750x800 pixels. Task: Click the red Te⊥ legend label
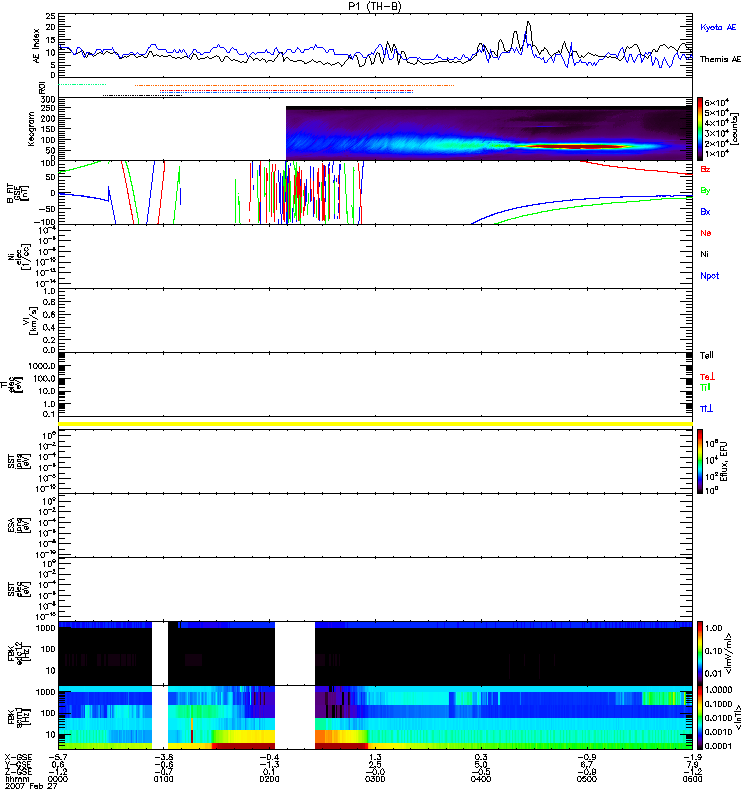[x=708, y=377]
